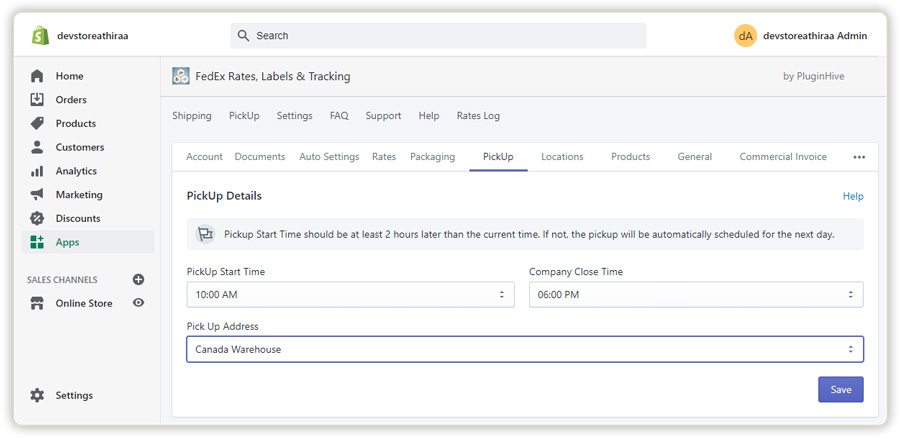Click the pickup notice flag icon

tap(204, 234)
